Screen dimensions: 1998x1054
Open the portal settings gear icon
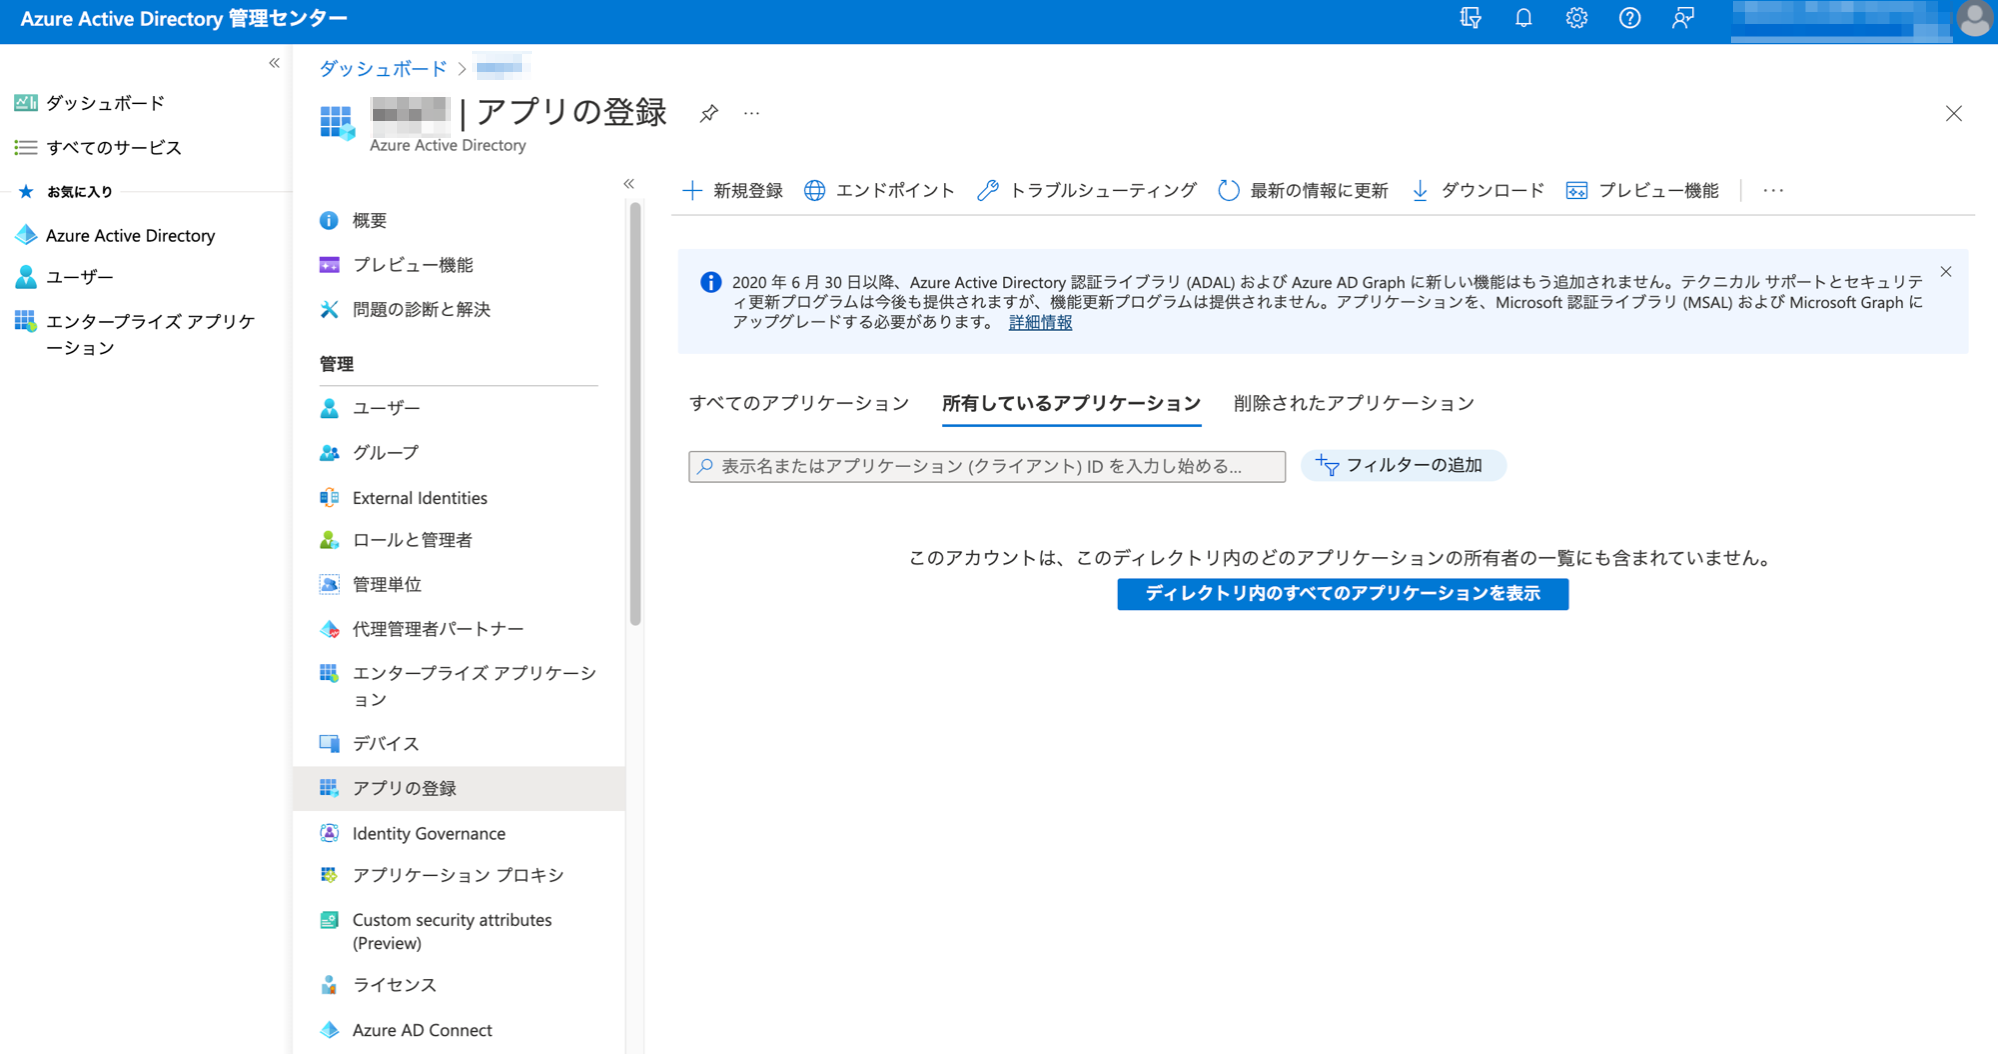click(x=1576, y=19)
